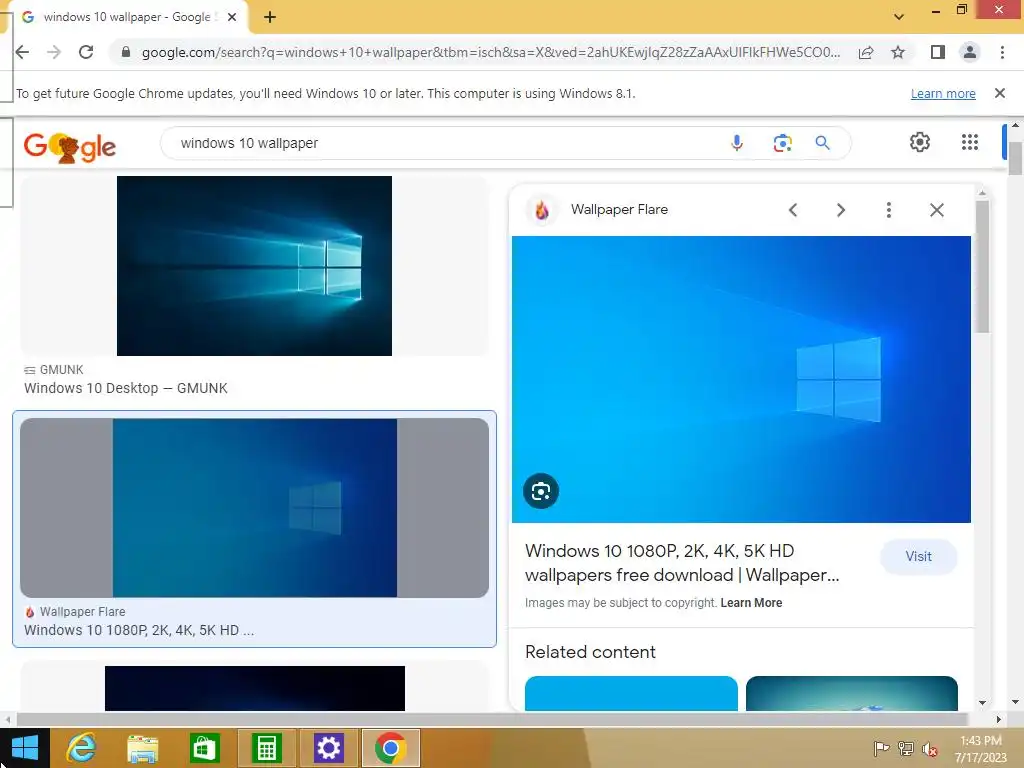Click the magnifier search button
This screenshot has height=768, width=1024.
(822, 142)
